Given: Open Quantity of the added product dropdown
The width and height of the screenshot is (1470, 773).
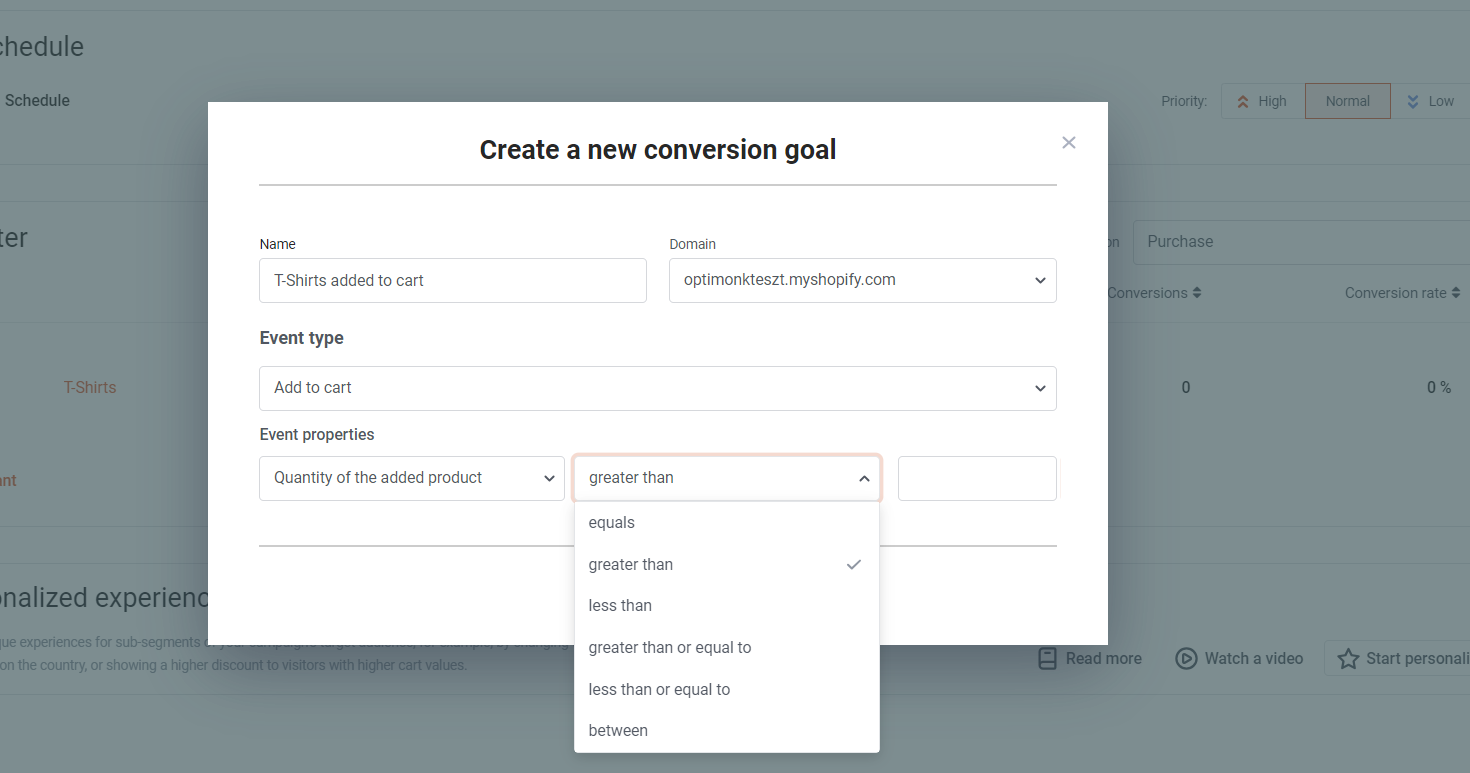Looking at the screenshot, I should [412, 478].
